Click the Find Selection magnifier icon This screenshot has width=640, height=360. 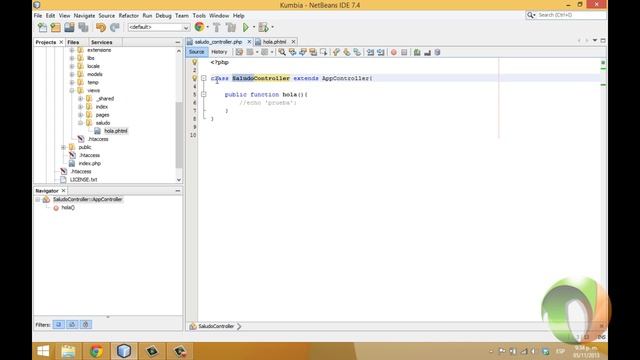click(282, 52)
